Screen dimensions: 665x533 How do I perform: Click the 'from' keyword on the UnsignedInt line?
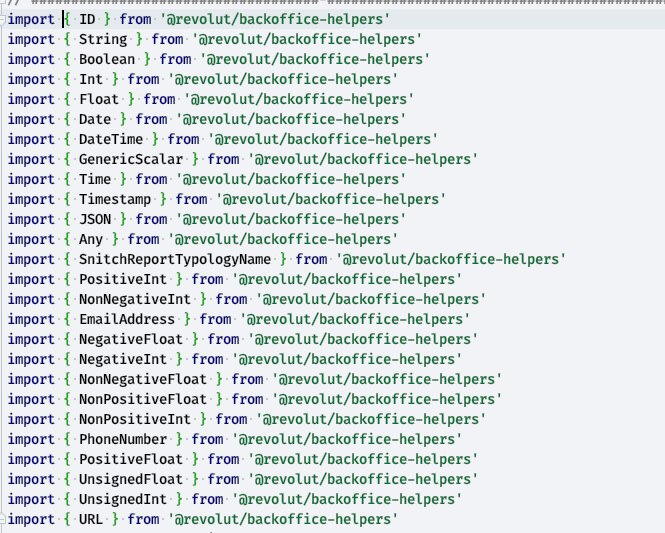(x=207, y=499)
